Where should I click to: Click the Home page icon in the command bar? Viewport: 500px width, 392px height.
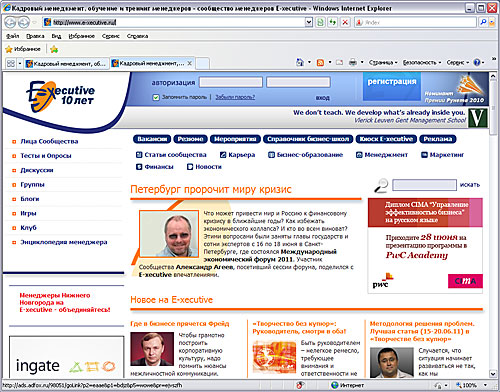click(300, 62)
